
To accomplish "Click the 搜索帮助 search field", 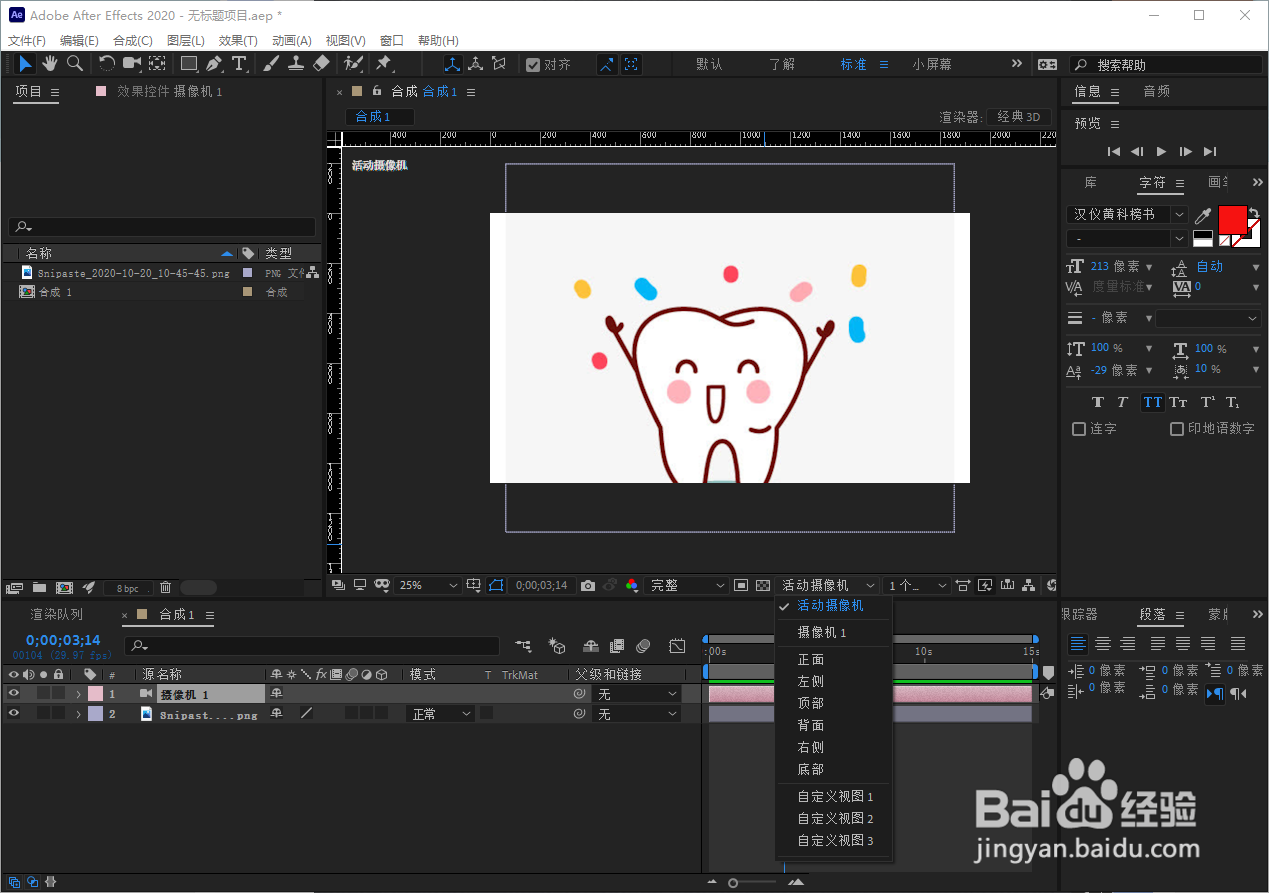I will point(1166,64).
